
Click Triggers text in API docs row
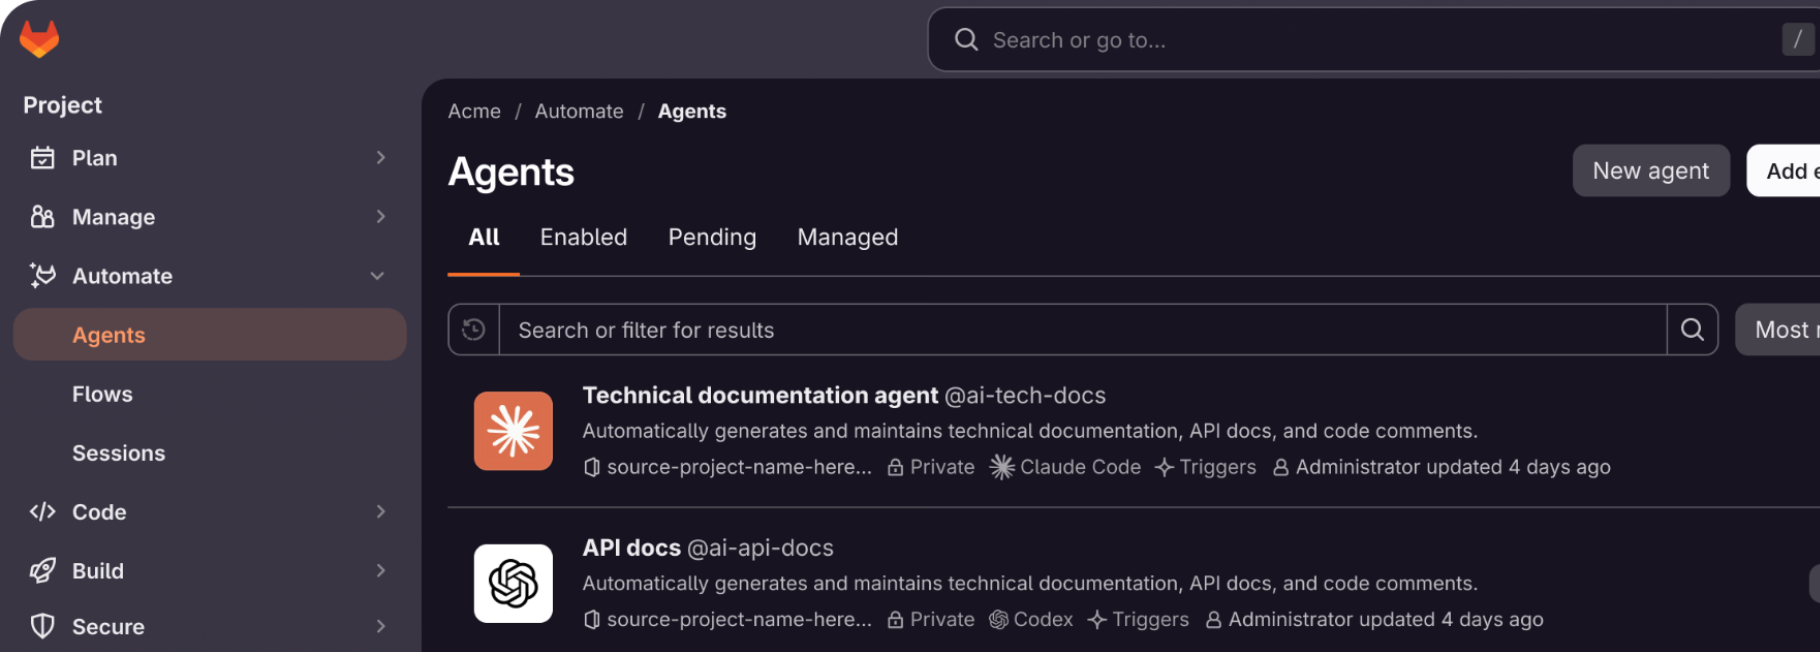[x=1151, y=620]
